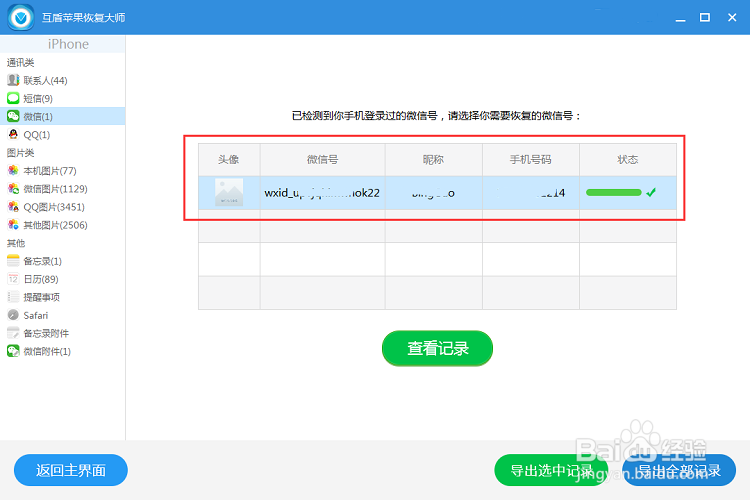750x500 pixels.
Task: Click the 昵称 column header
Action: (433, 160)
